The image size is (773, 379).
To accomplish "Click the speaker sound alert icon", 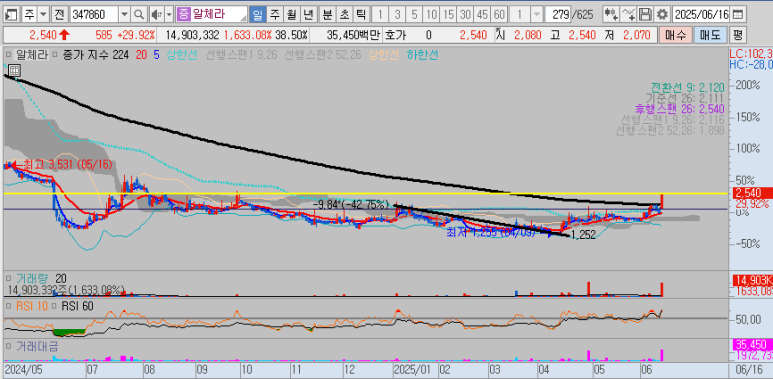I will [157, 14].
